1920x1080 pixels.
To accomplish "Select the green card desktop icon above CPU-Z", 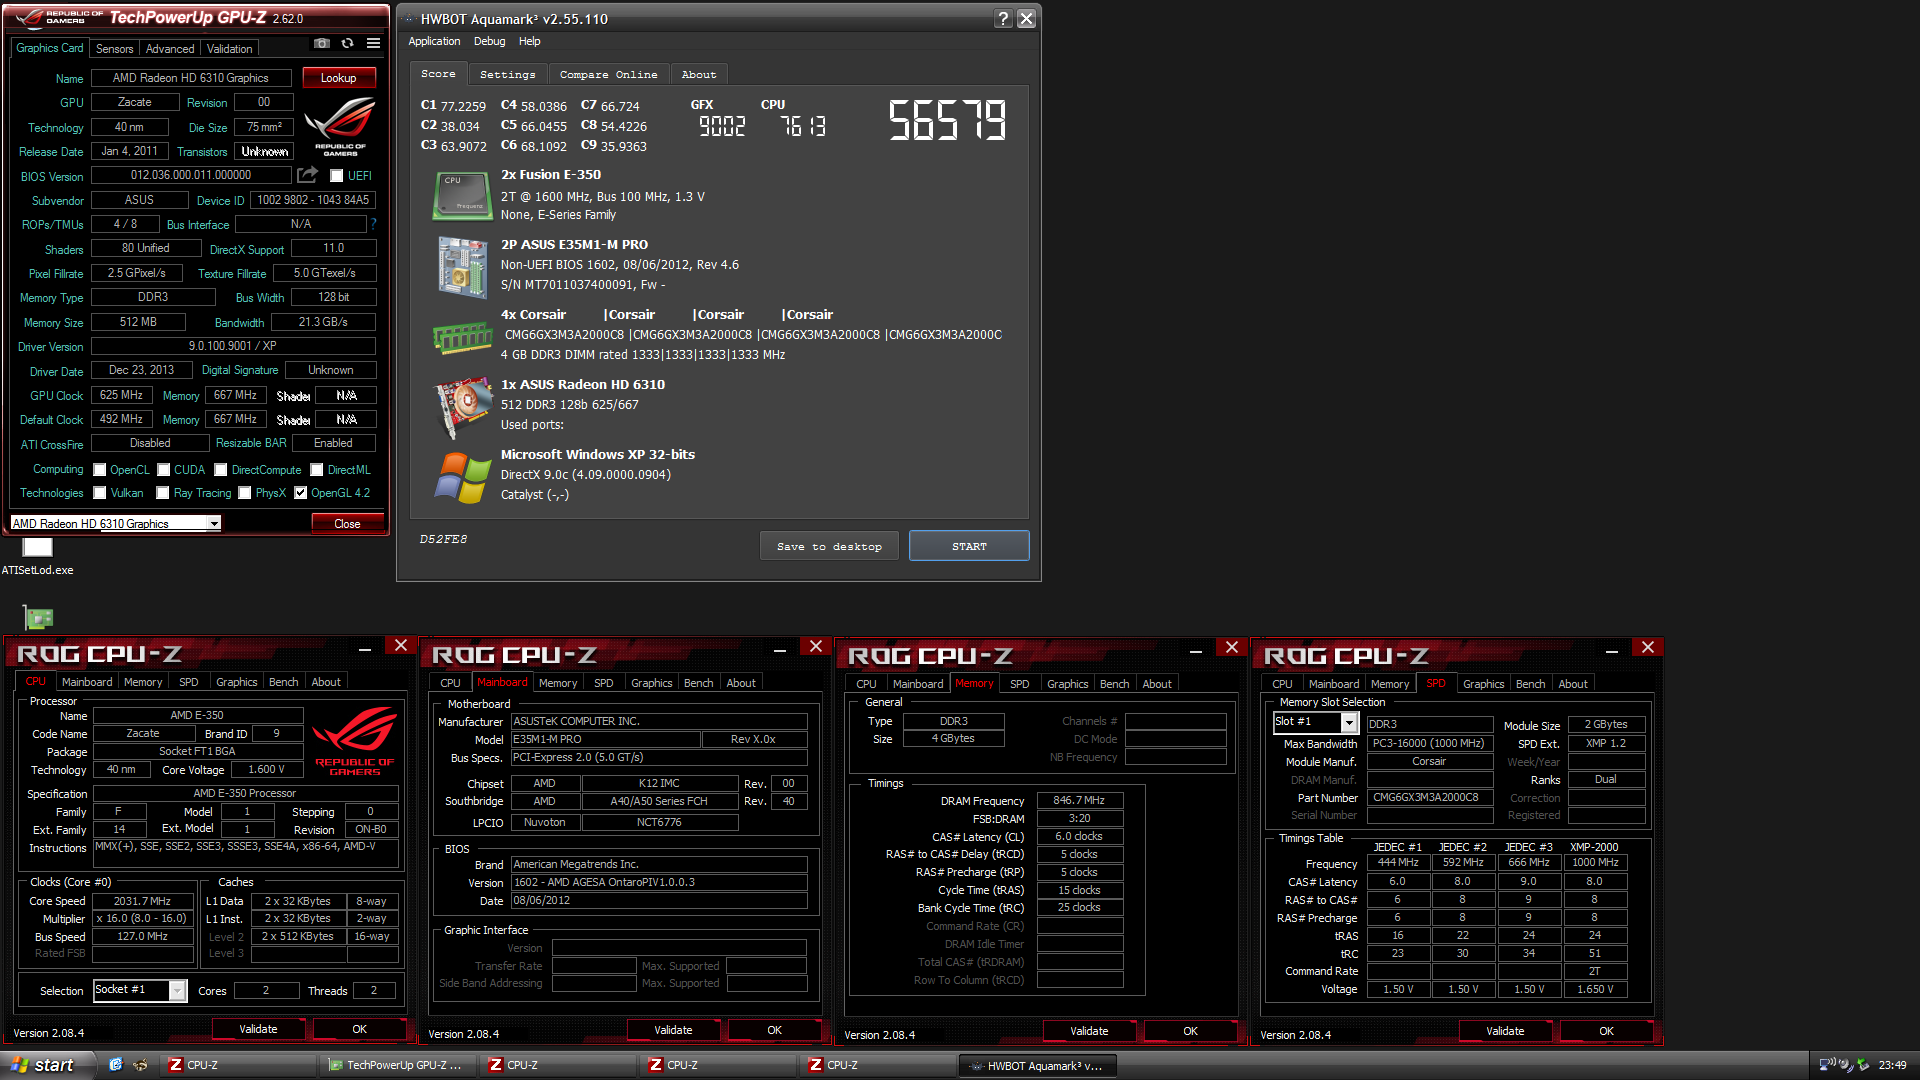I will (38, 617).
